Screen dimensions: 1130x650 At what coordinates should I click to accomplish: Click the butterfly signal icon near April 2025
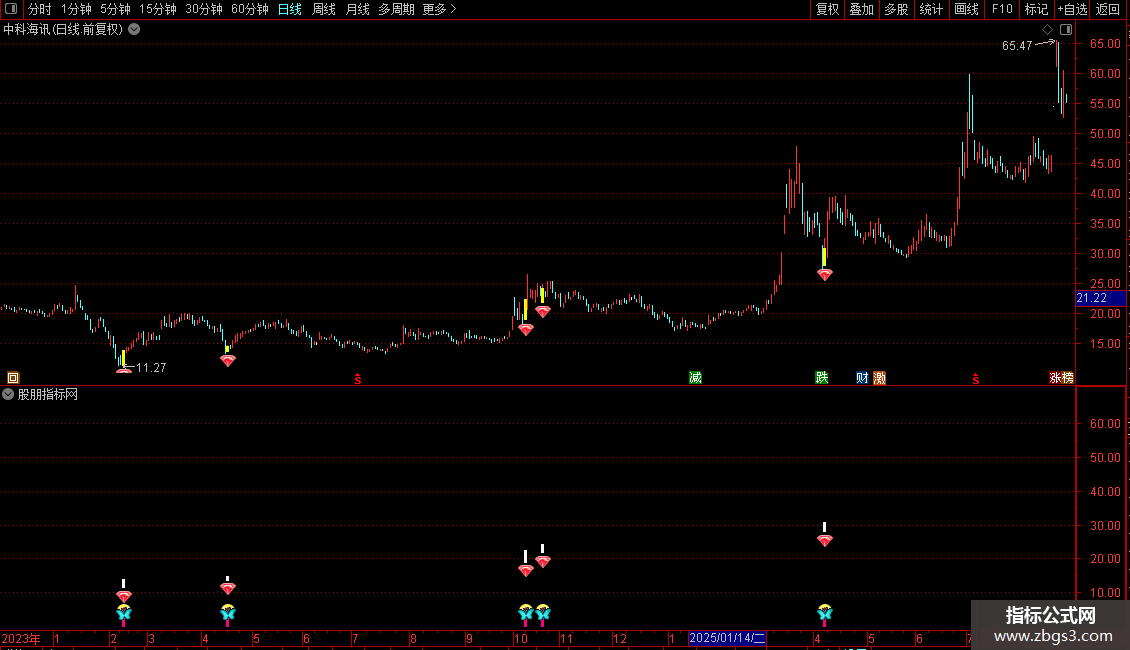[x=824, y=613]
